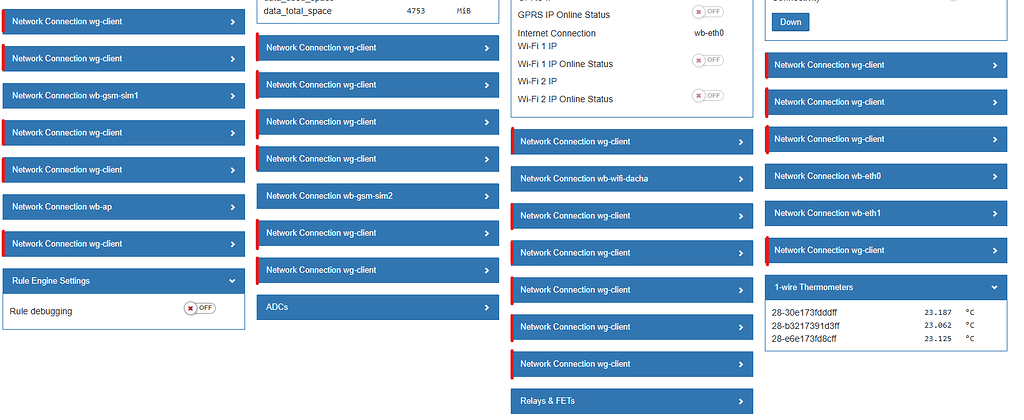Select thermometer ID 28-b3217391d3ff
Screen dimensions: 1024x420
[x=805, y=326]
